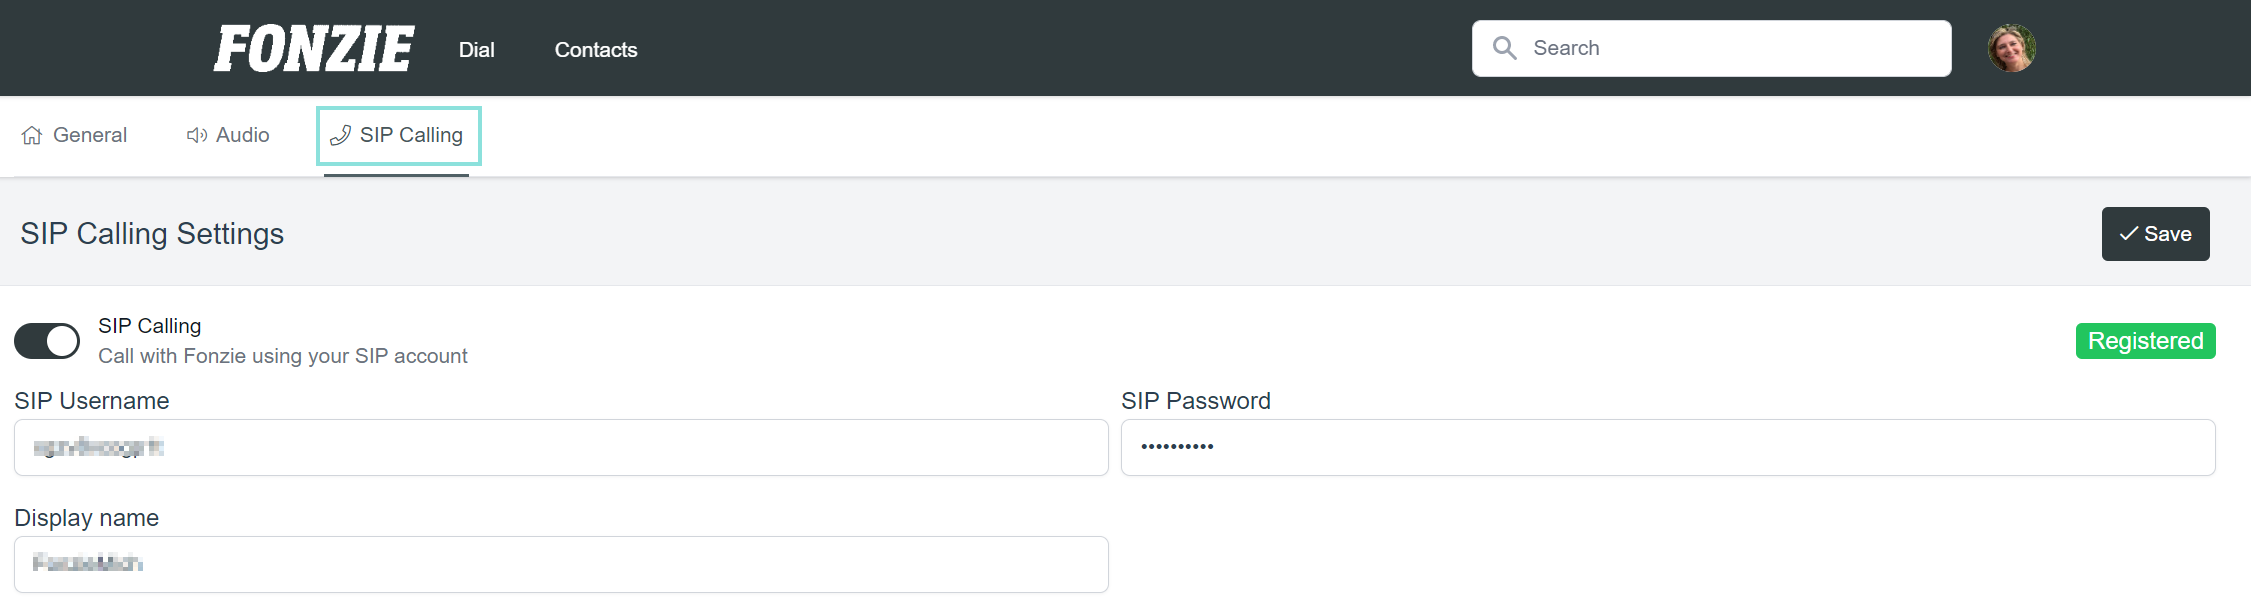
Task: Click into the SIP Password field
Action: (x=1668, y=447)
